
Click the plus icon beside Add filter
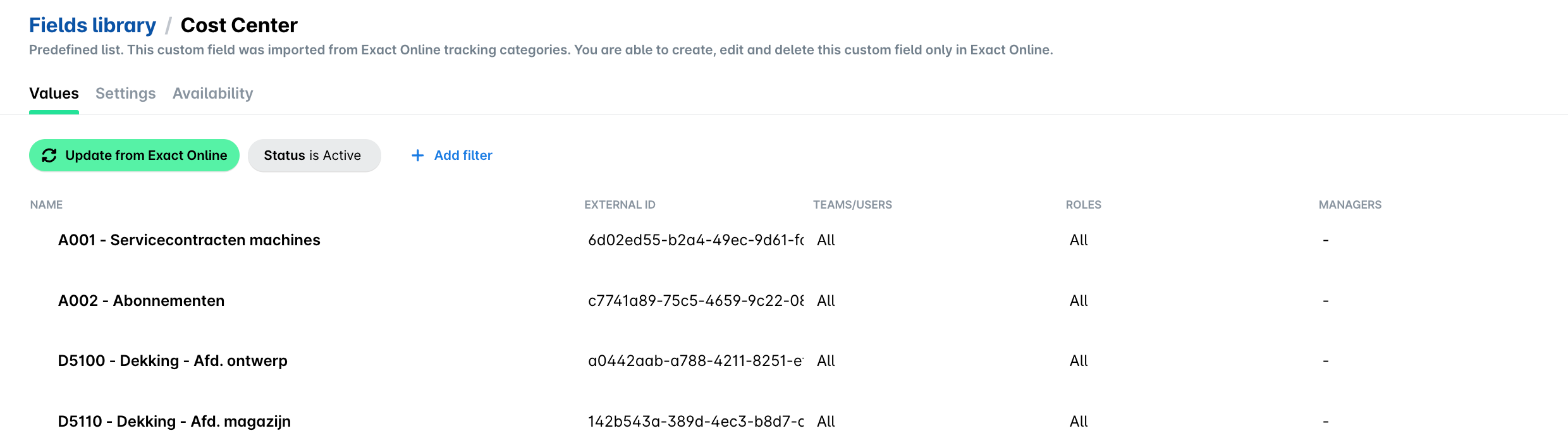pos(418,155)
